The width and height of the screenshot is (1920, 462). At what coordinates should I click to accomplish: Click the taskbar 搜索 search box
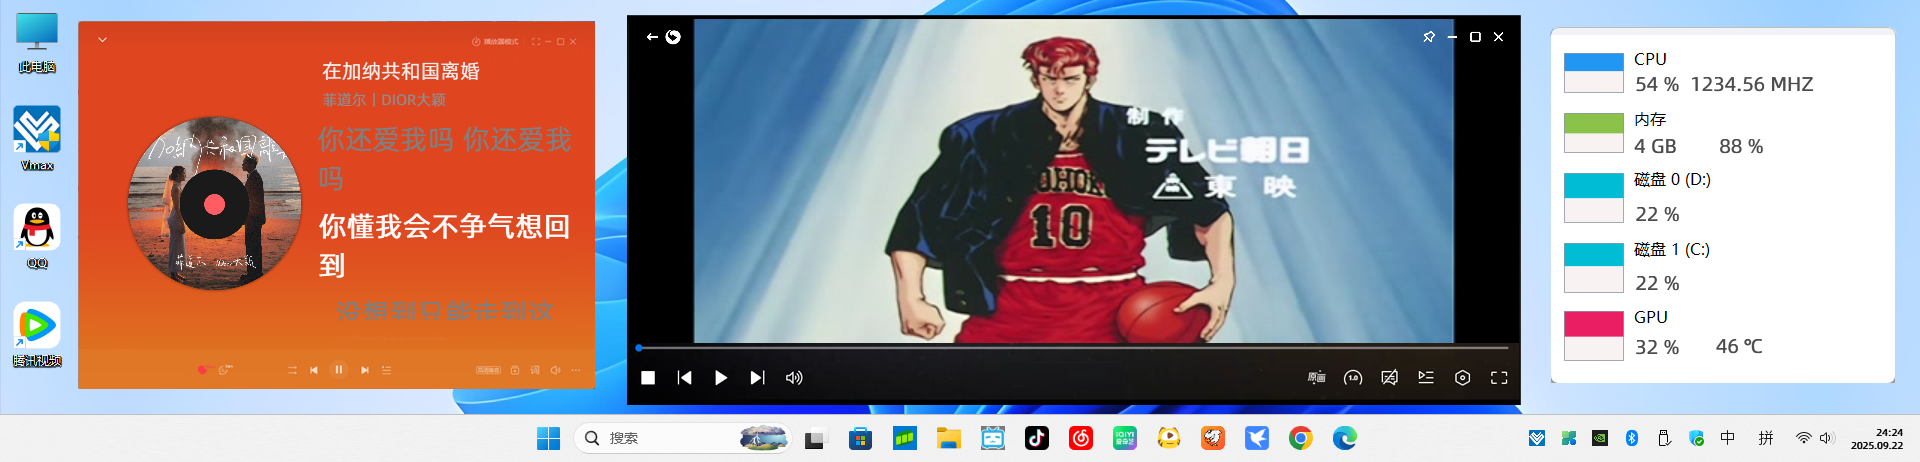pos(683,438)
